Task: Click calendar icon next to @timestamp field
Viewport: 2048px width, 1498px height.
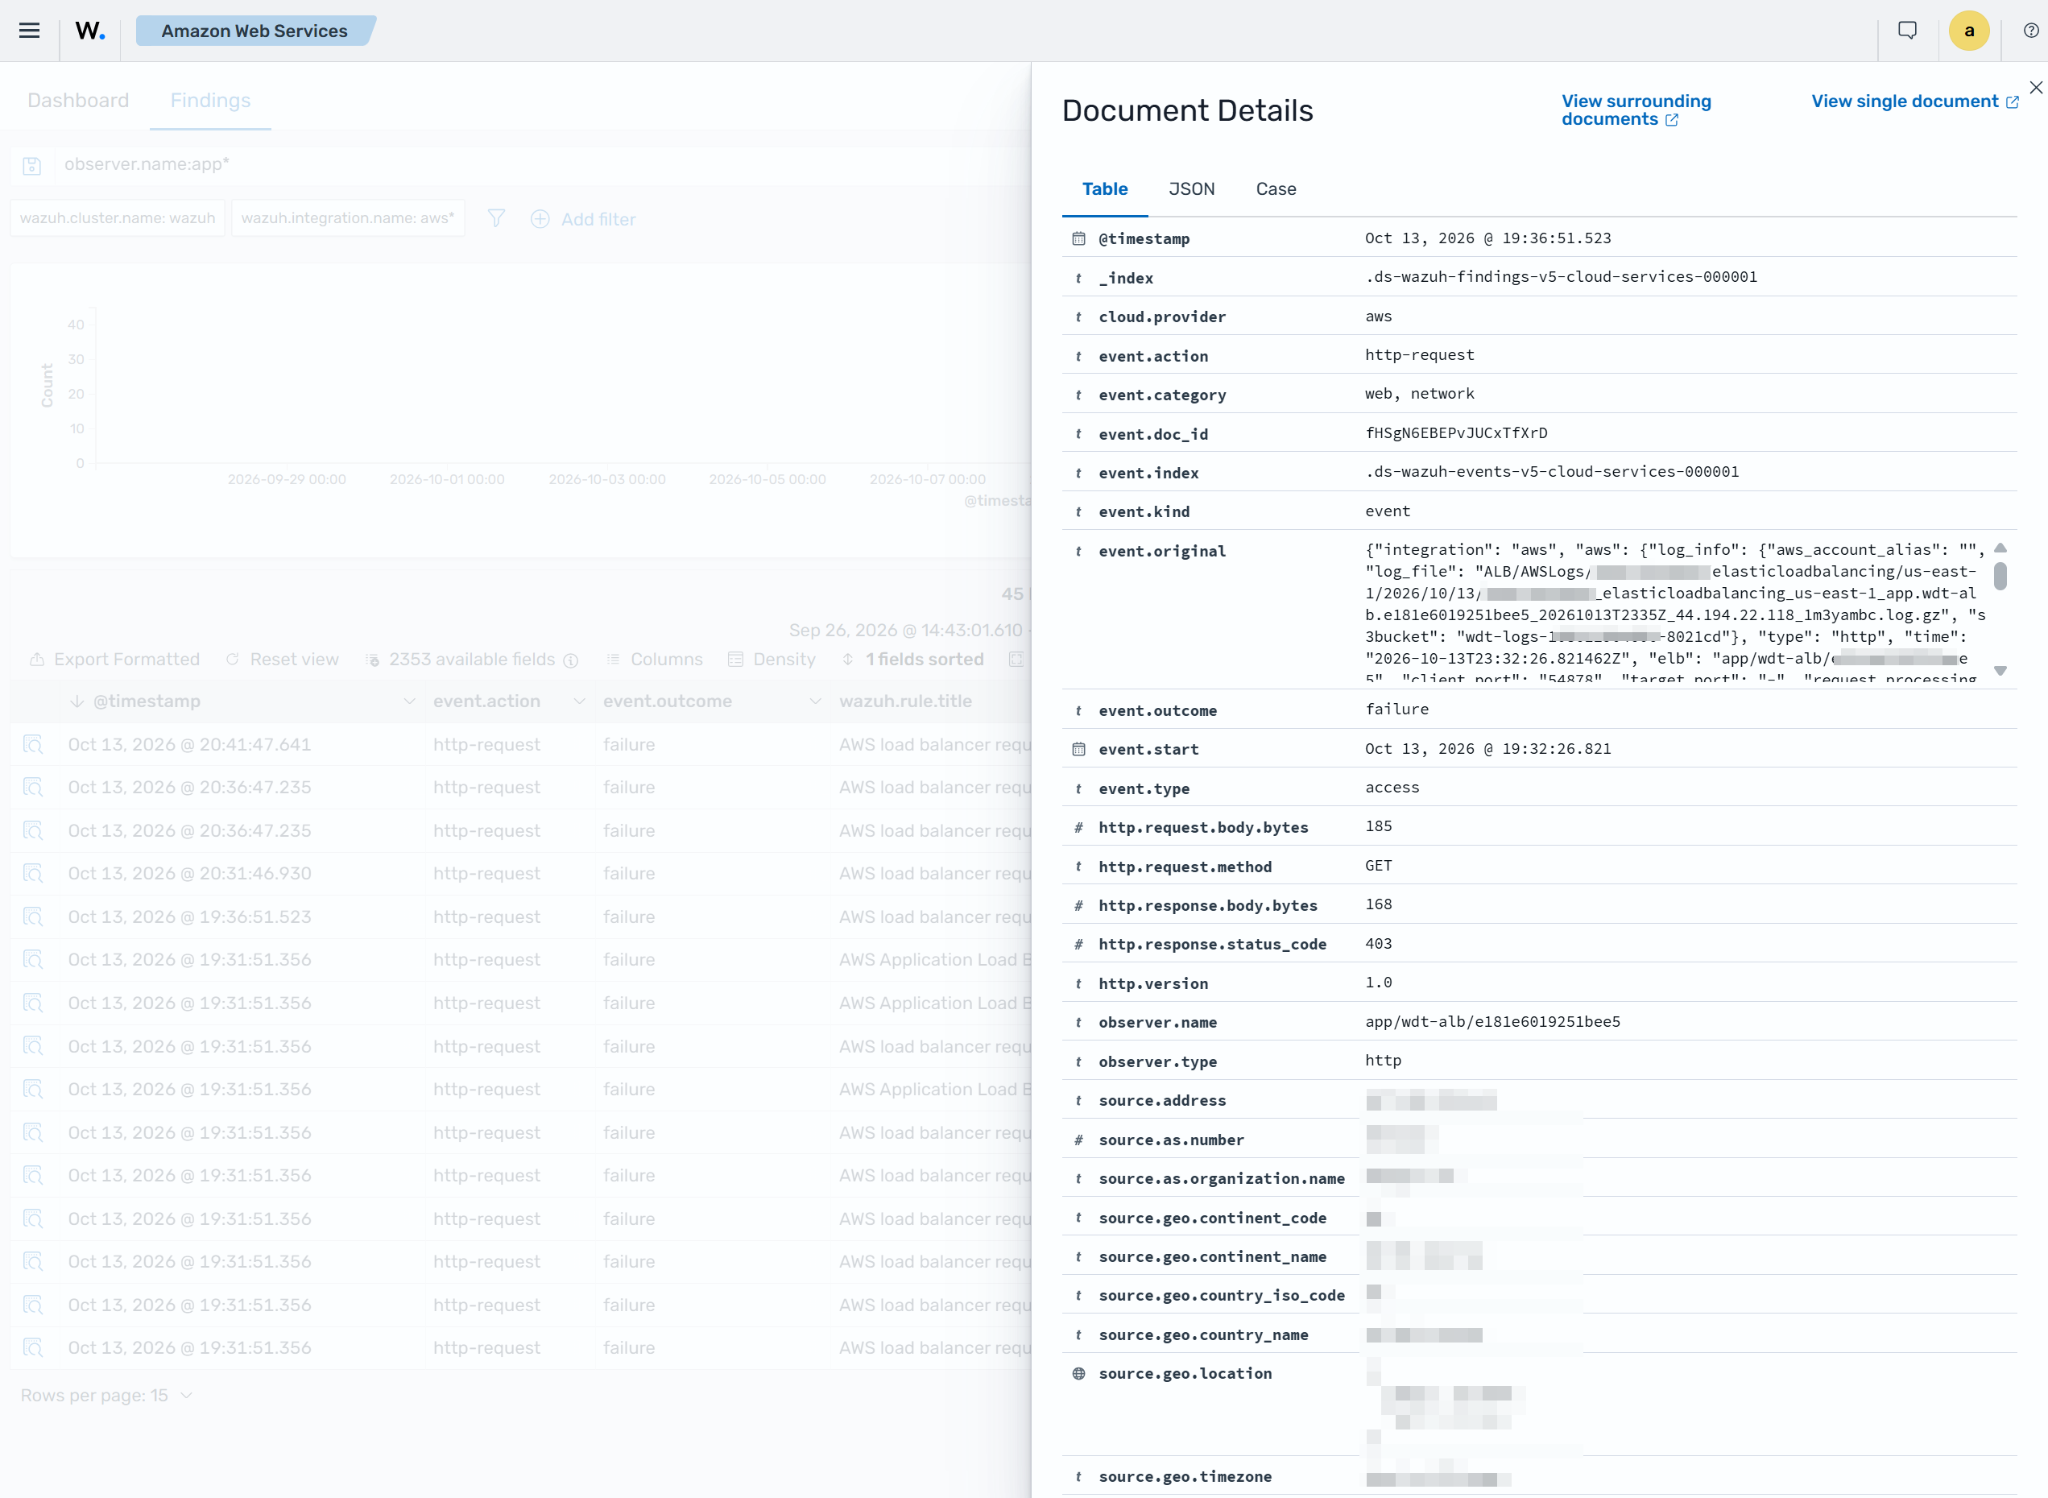Action: (1078, 238)
